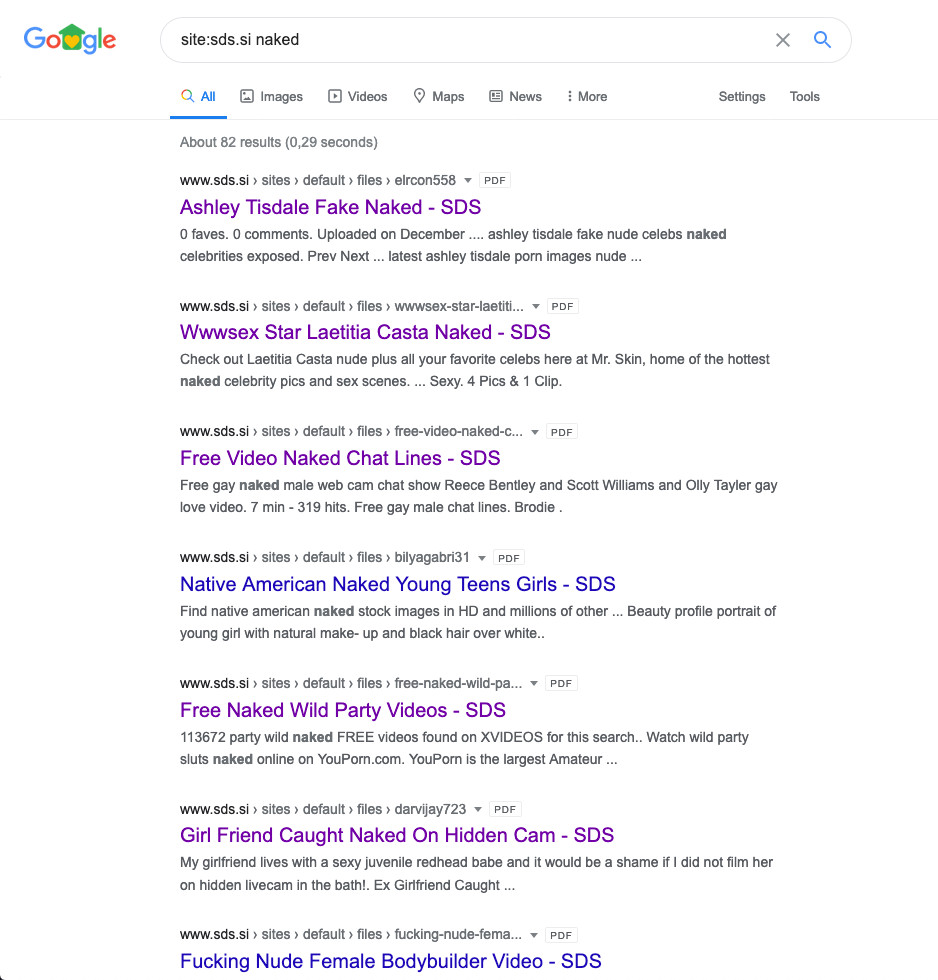
Task: Click the Google logo to go home
Action: pos(70,39)
